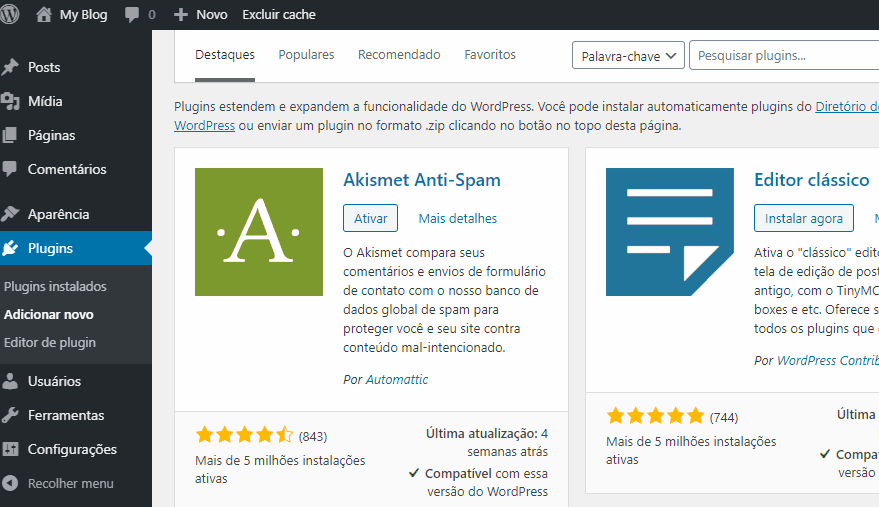Switch to the Populares tab

click(306, 54)
